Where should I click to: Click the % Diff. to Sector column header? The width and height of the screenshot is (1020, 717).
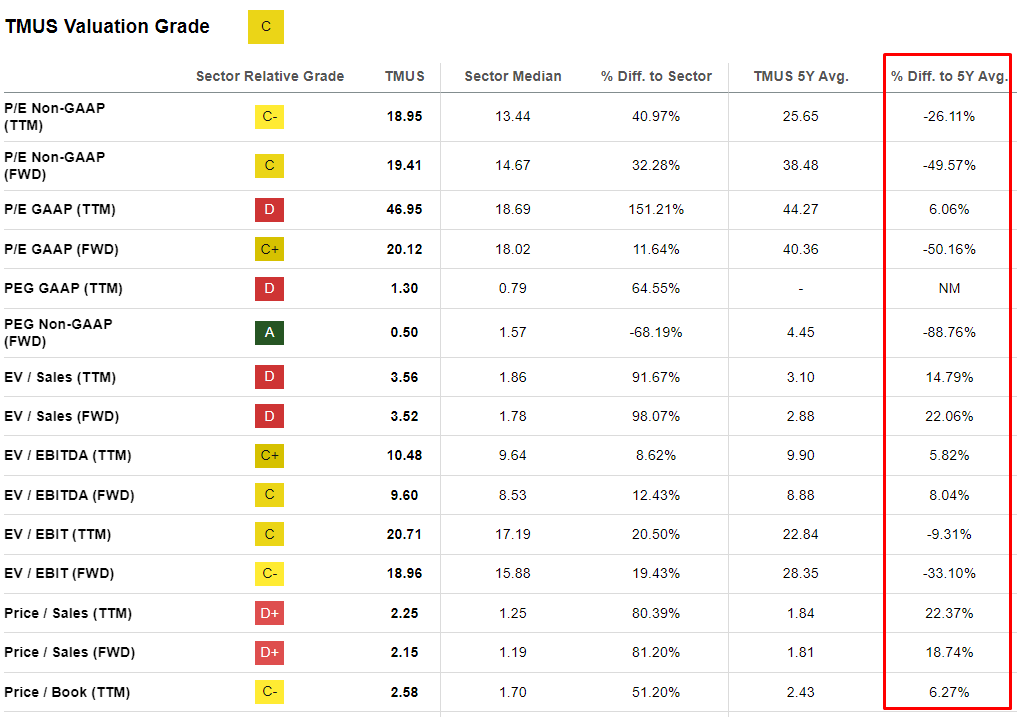pyautogui.click(x=656, y=76)
